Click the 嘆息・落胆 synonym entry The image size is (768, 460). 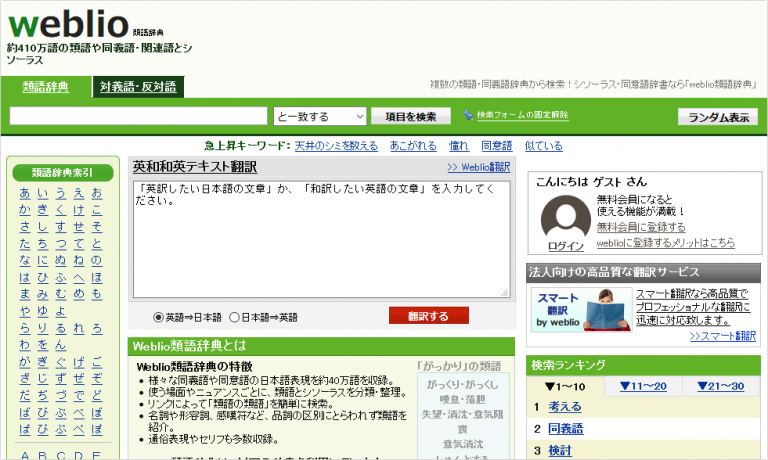click(462, 399)
